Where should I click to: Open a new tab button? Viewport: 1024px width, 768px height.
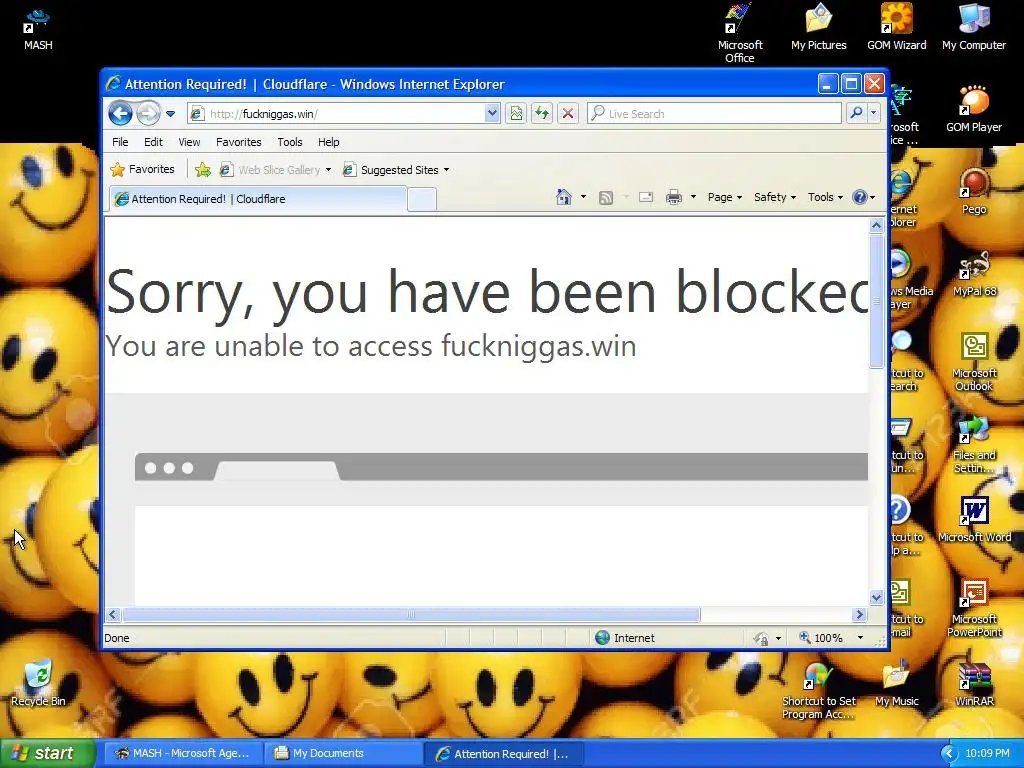tap(422, 200)
